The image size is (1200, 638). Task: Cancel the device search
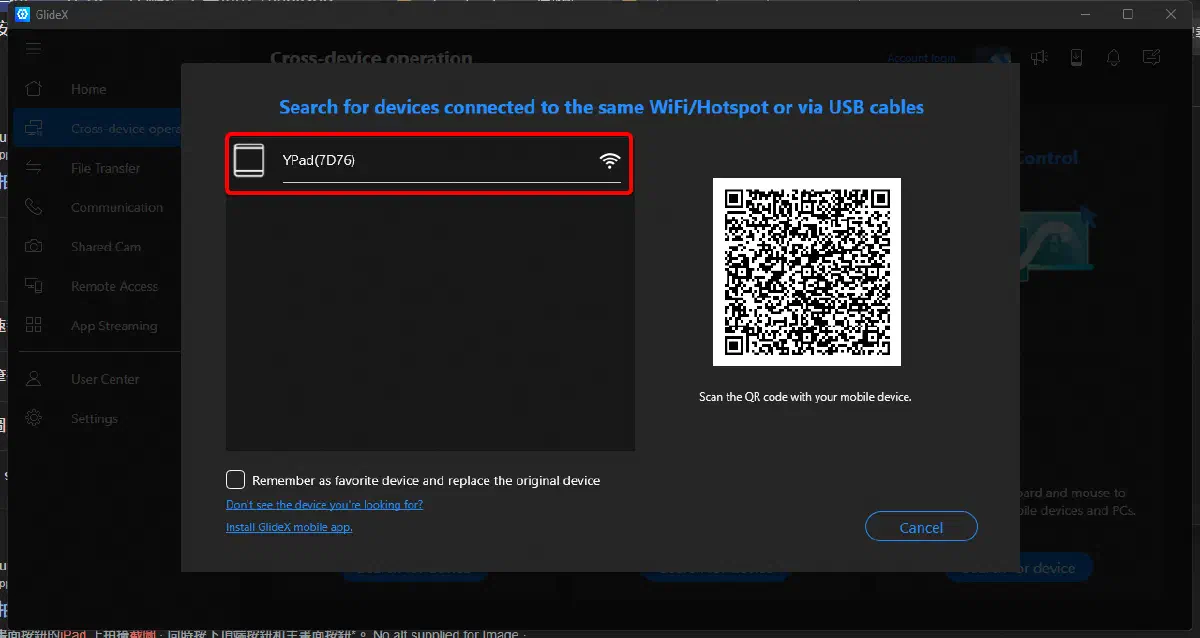coord(920,526)
